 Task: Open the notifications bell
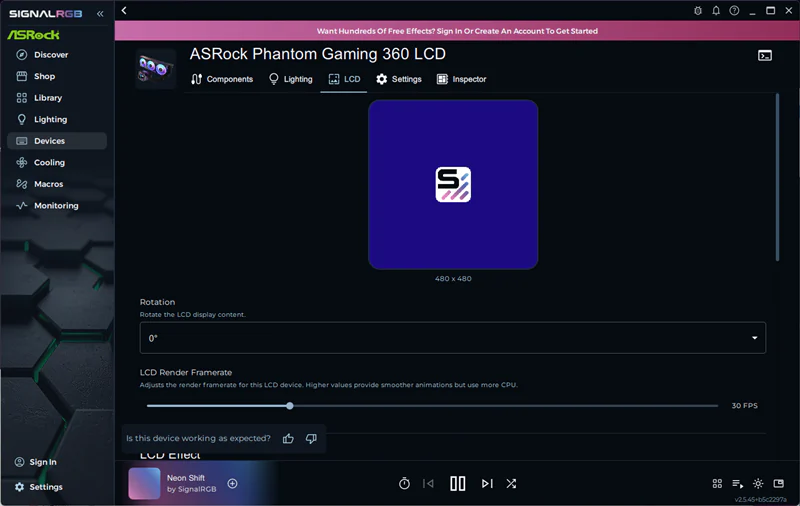point(716,10)
